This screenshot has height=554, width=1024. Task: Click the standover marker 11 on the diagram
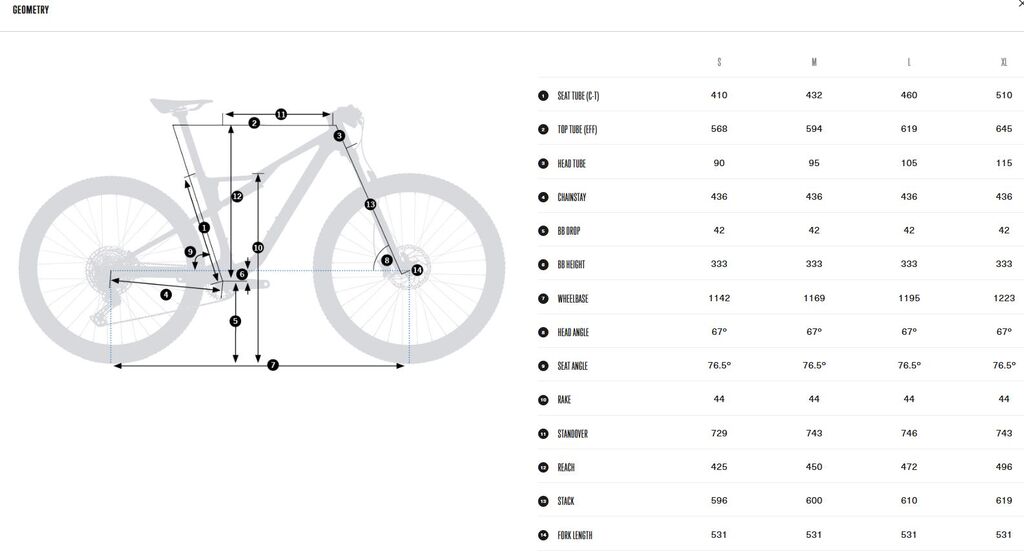(x=281, y=115)
